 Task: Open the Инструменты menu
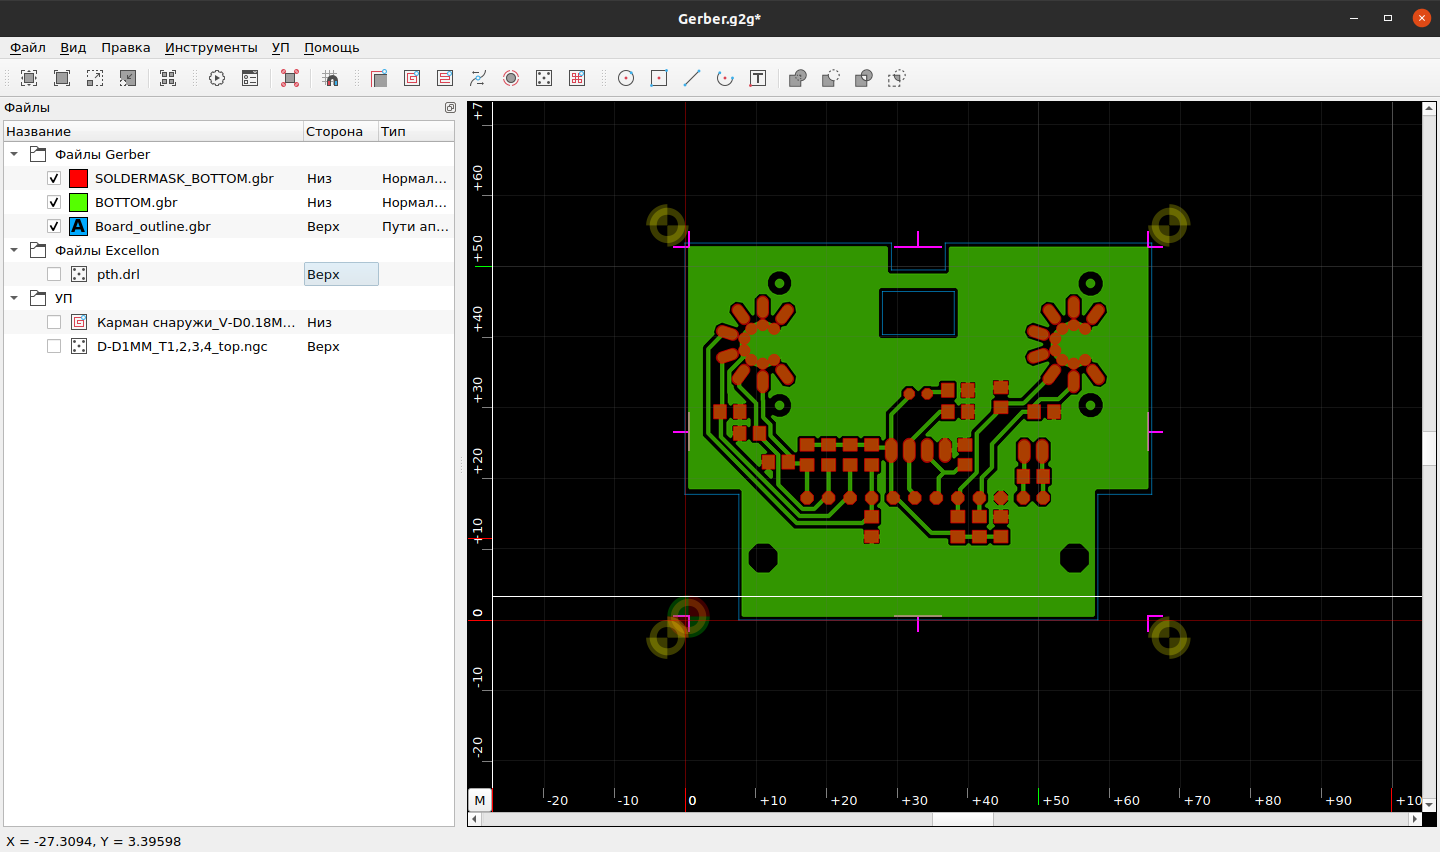[x=211, y=47]
